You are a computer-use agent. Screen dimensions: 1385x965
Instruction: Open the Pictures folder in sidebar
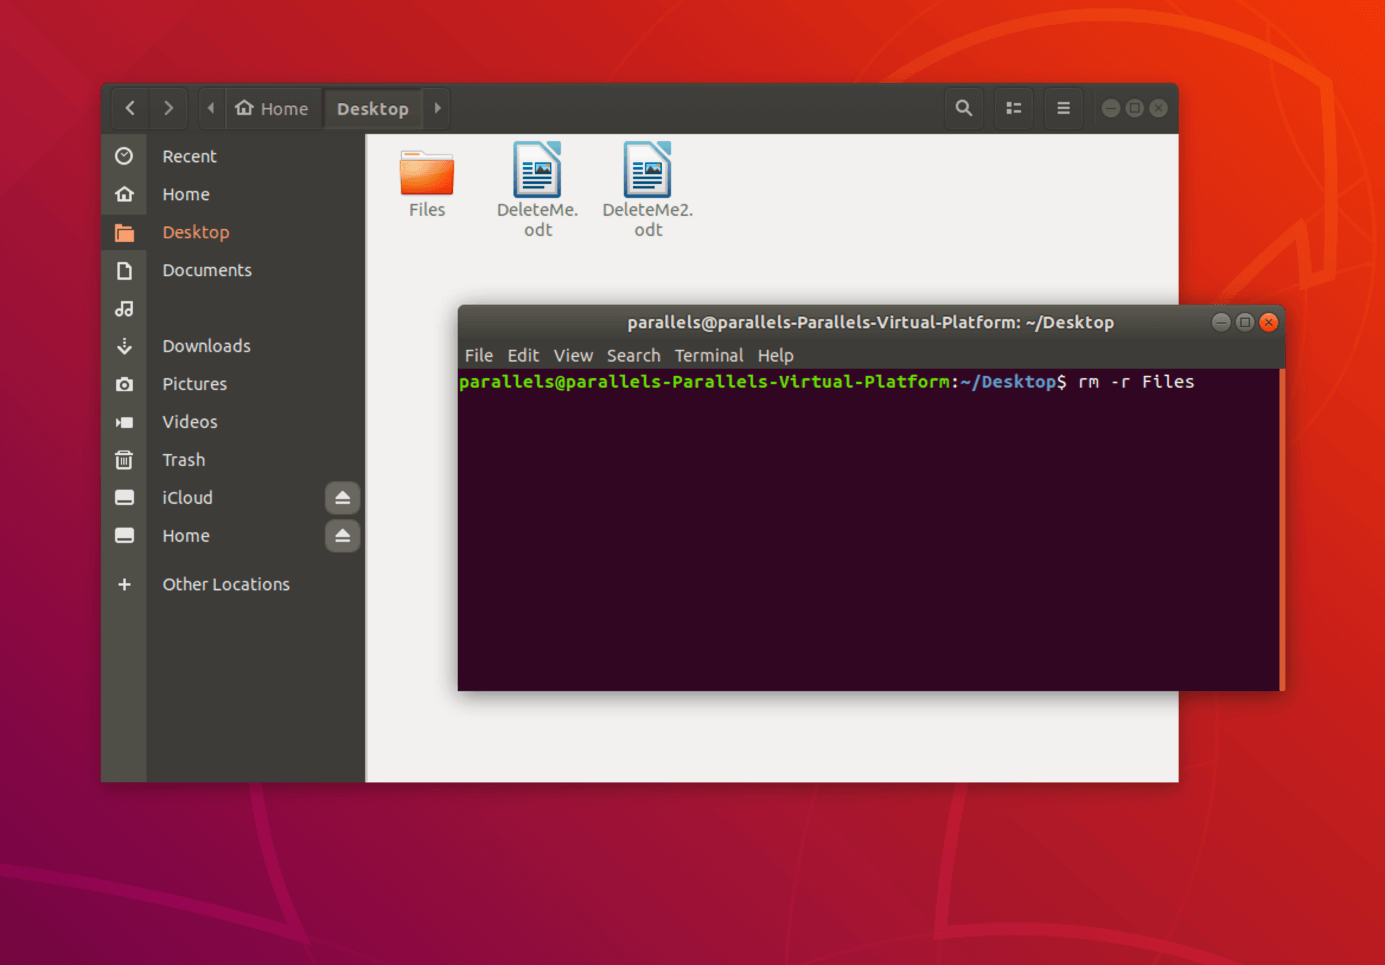click(195, 384)
